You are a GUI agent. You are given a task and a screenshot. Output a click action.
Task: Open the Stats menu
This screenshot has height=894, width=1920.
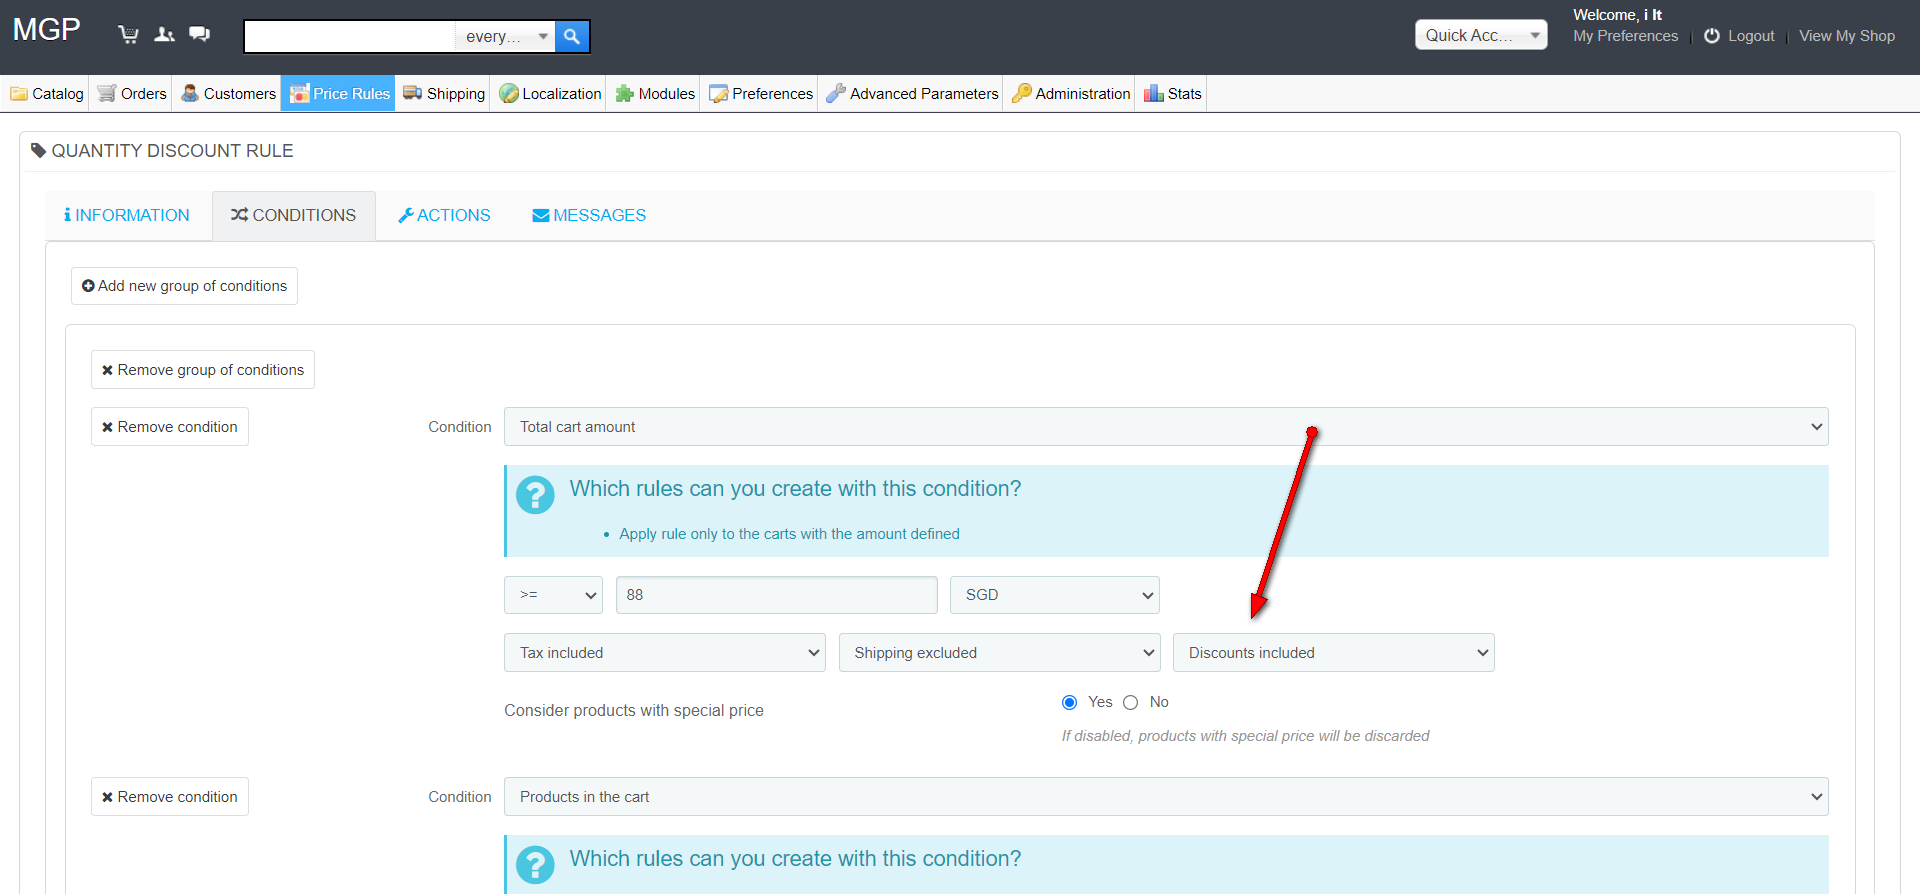[1173, 94]
